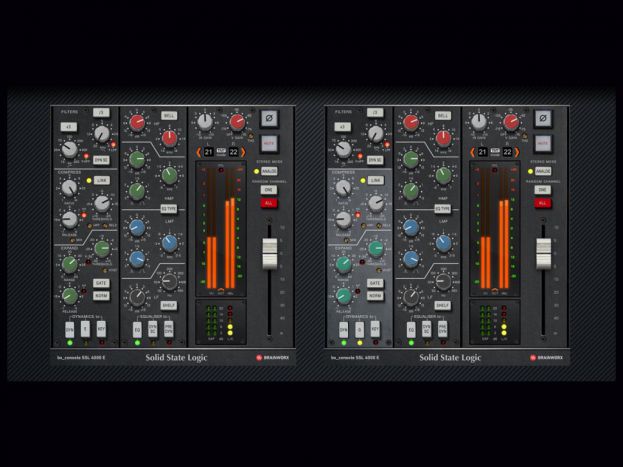The width and height of the screenshot is (623, 467).
Task: Toggle DYN dynamics in button on left console
Action: click(70, 329)
